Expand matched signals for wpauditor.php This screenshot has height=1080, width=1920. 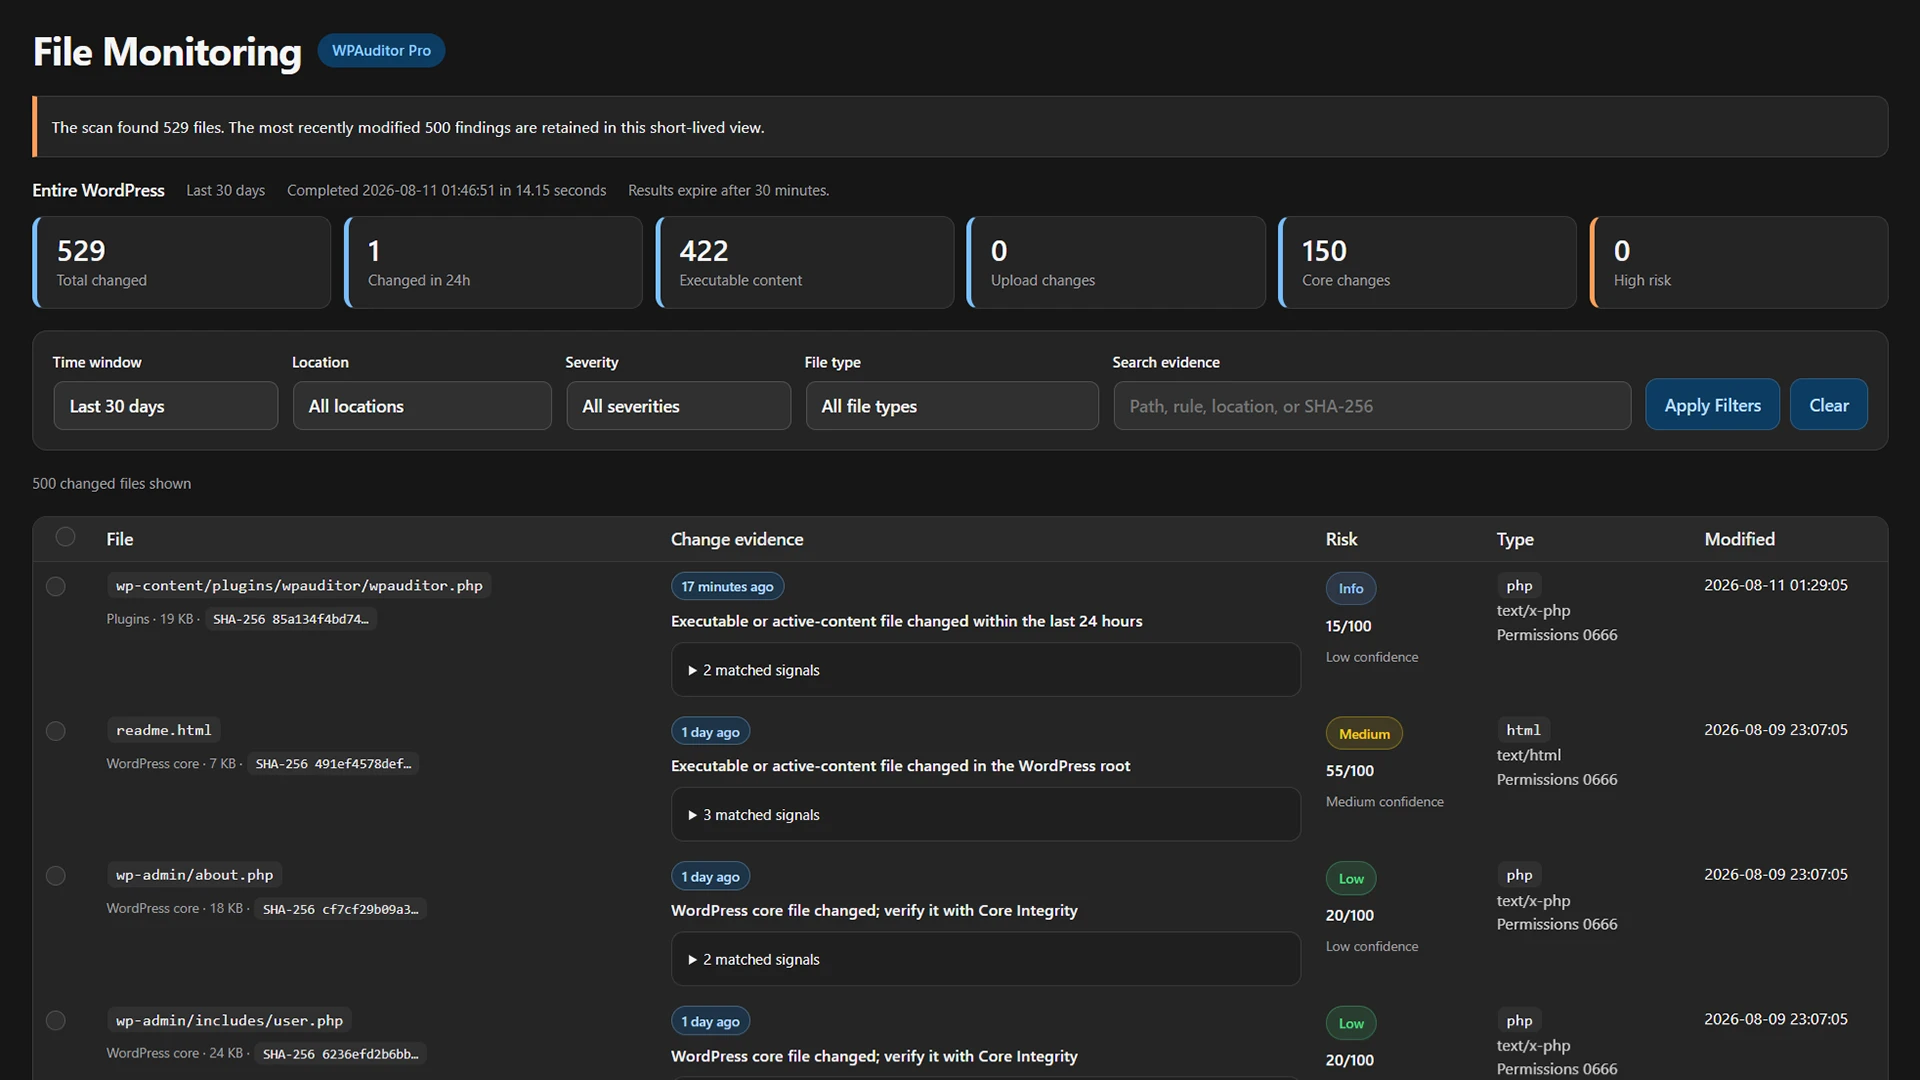985,670
